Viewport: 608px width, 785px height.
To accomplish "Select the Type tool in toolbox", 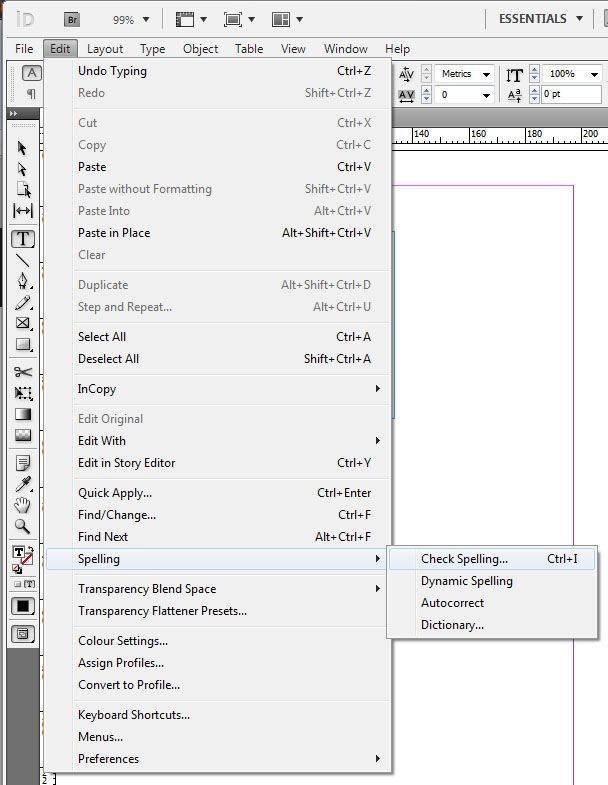I will 23,239.
